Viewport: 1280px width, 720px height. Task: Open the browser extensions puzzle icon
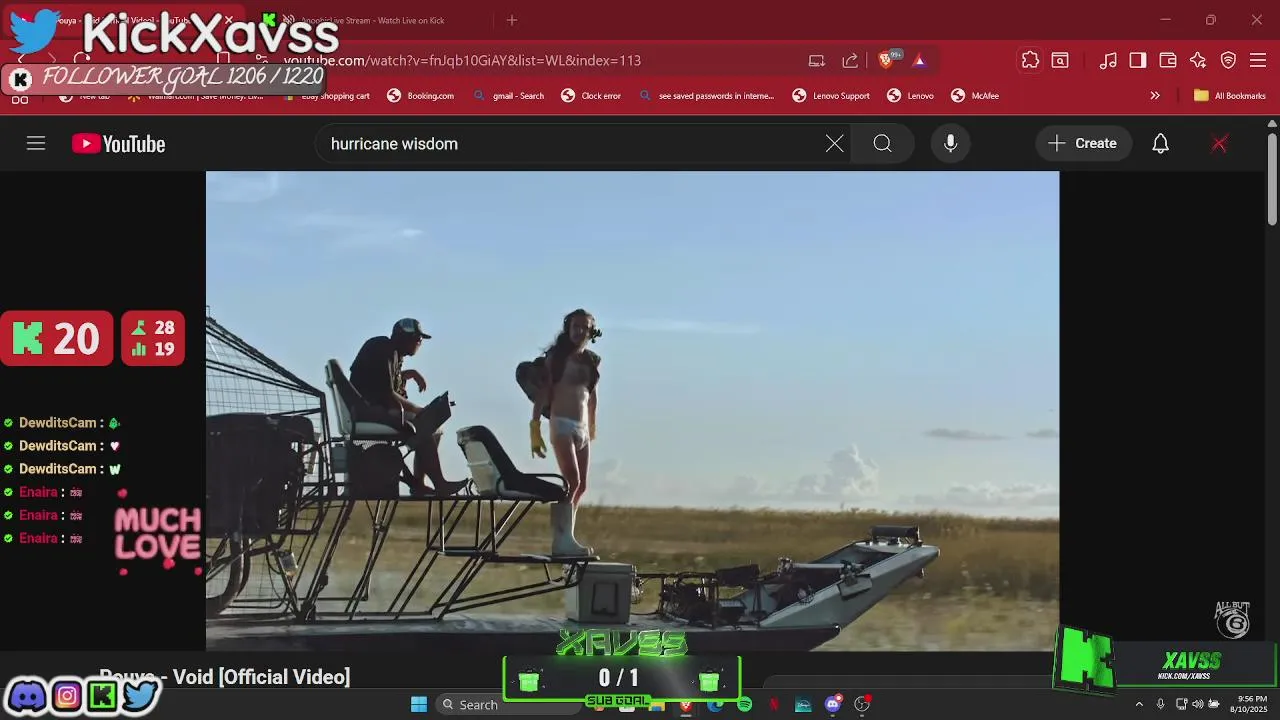(1030, 60)
